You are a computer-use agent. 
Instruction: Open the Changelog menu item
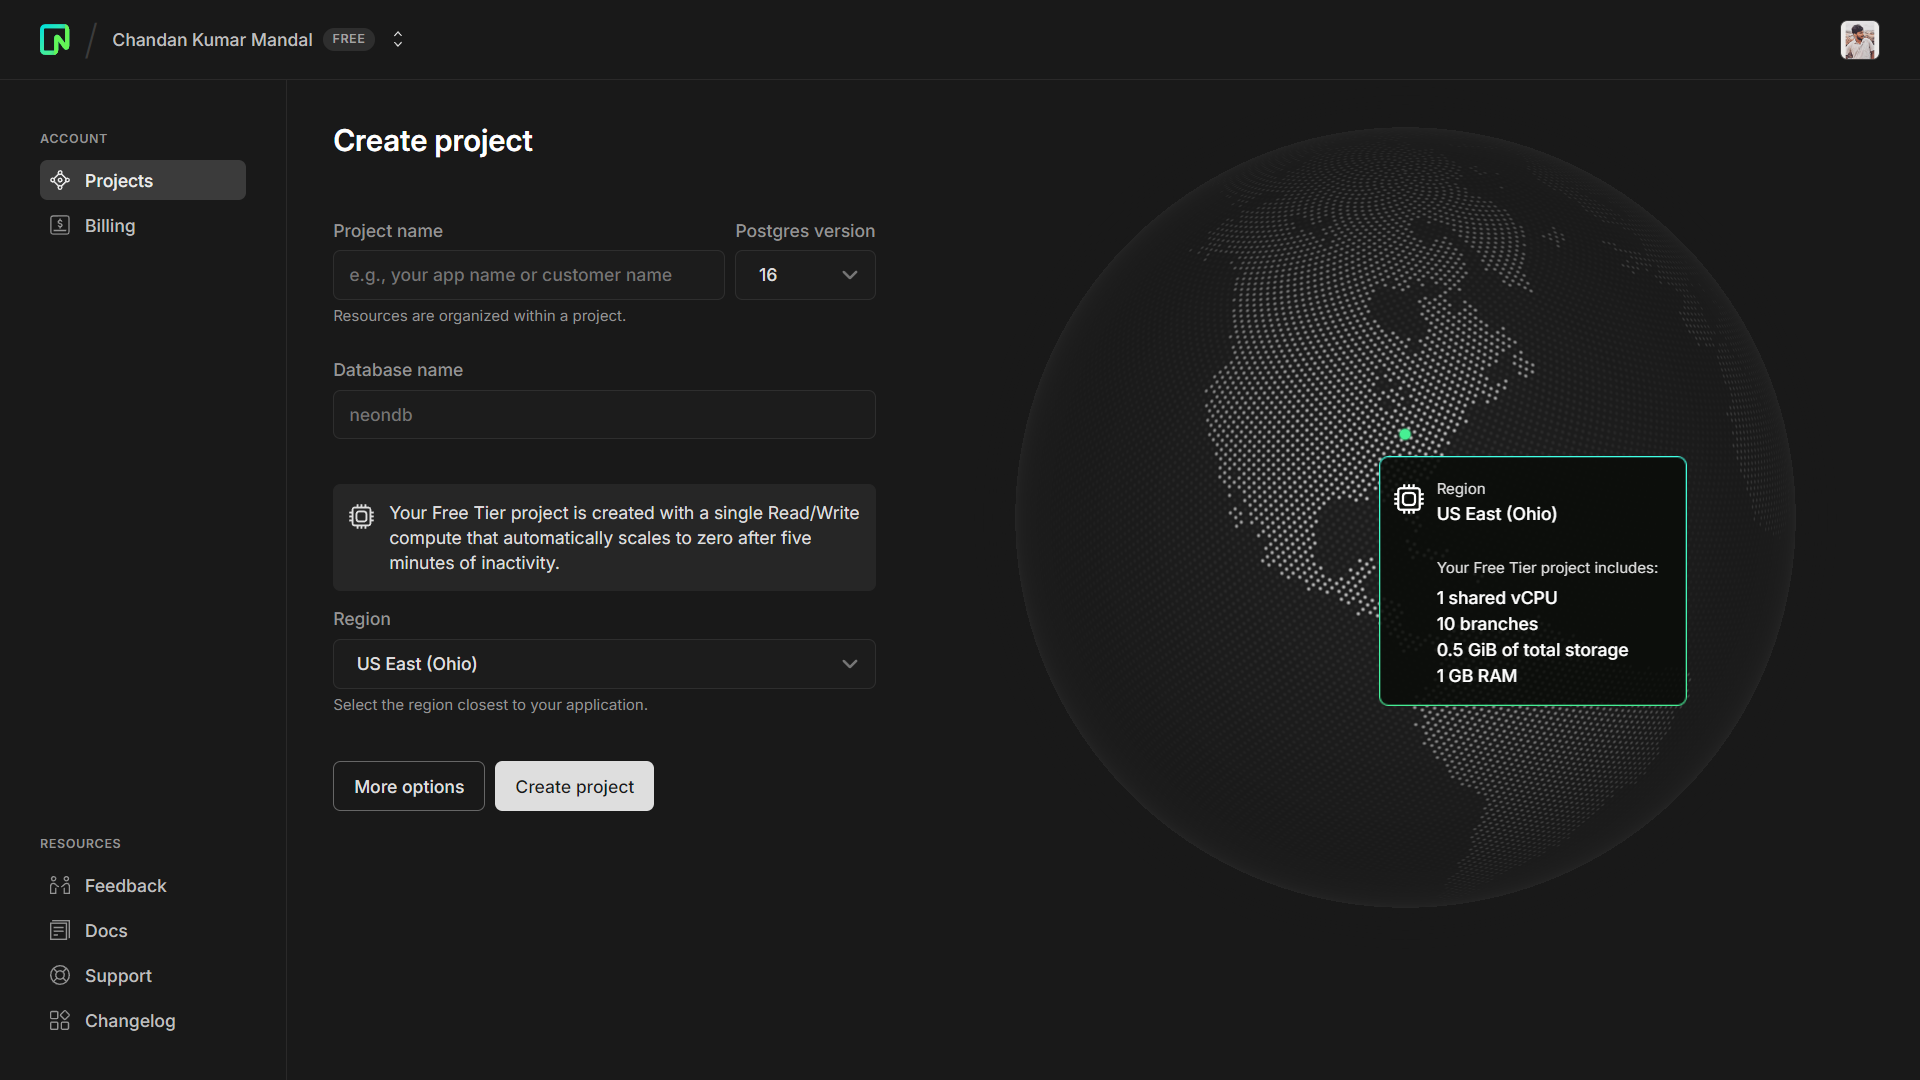pos(130,1021)
